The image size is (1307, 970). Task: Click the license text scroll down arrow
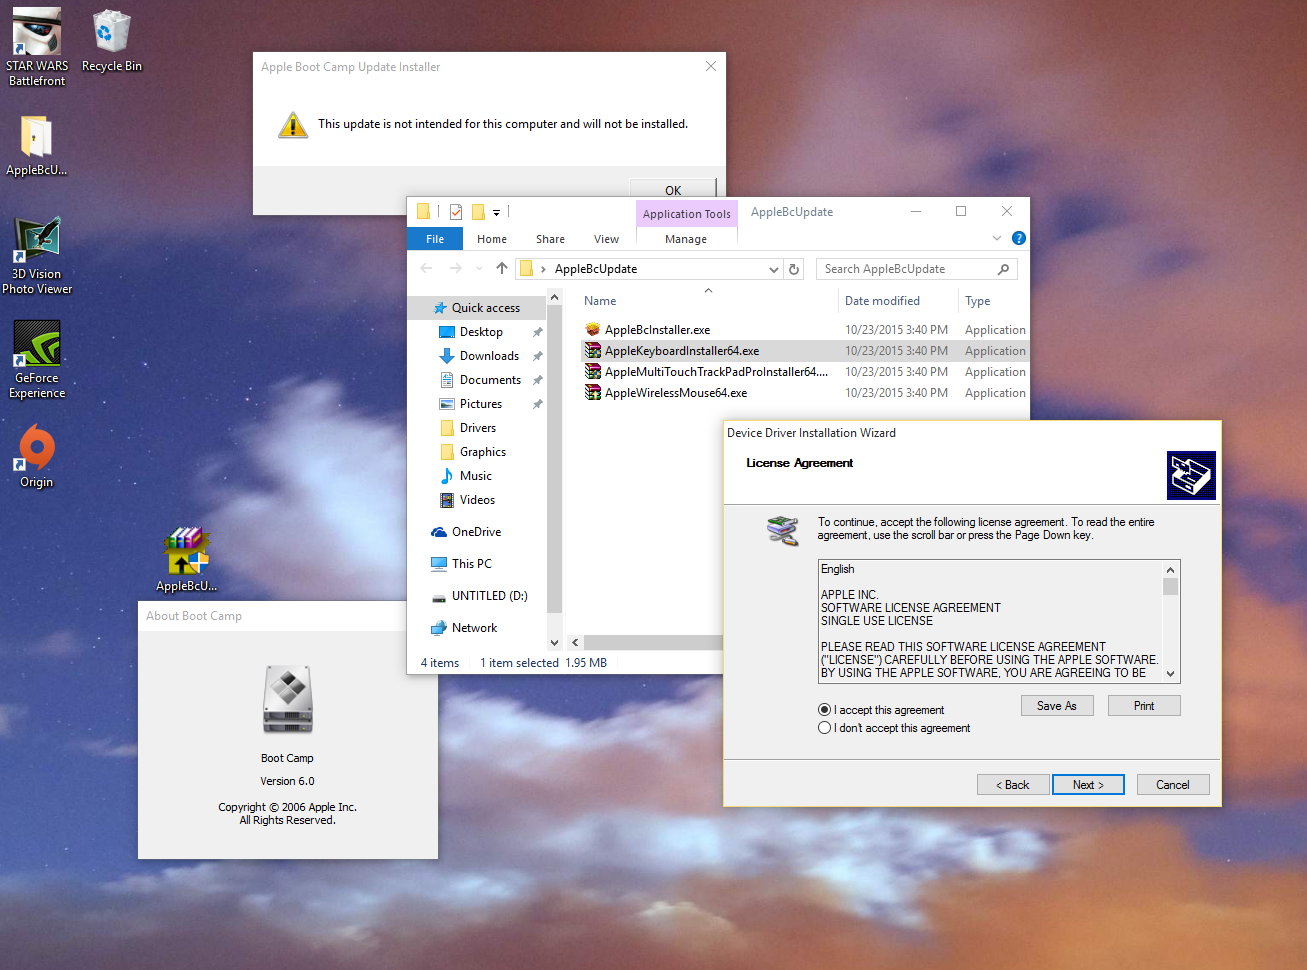coord(1170,675)
